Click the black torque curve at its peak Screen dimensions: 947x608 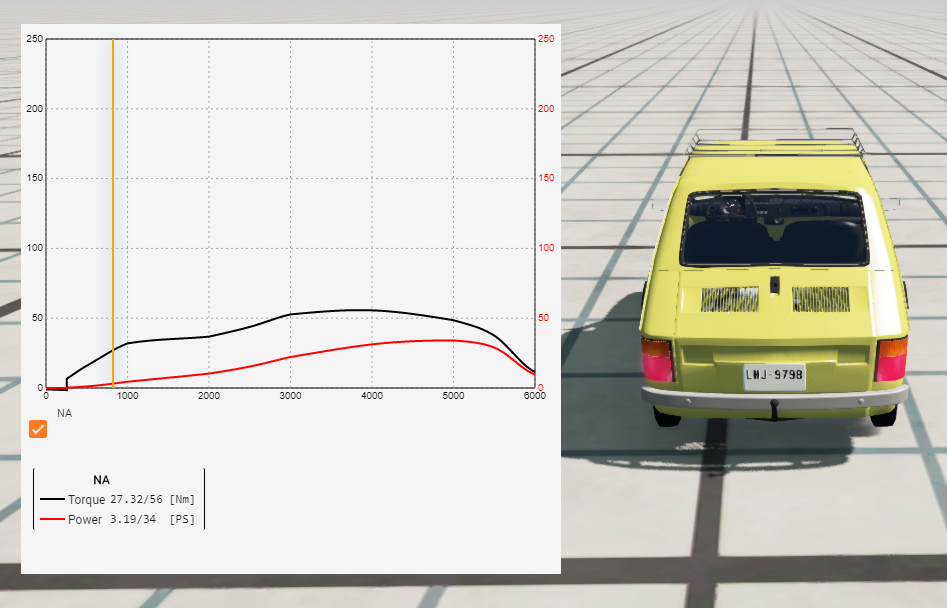pos(359,310)
